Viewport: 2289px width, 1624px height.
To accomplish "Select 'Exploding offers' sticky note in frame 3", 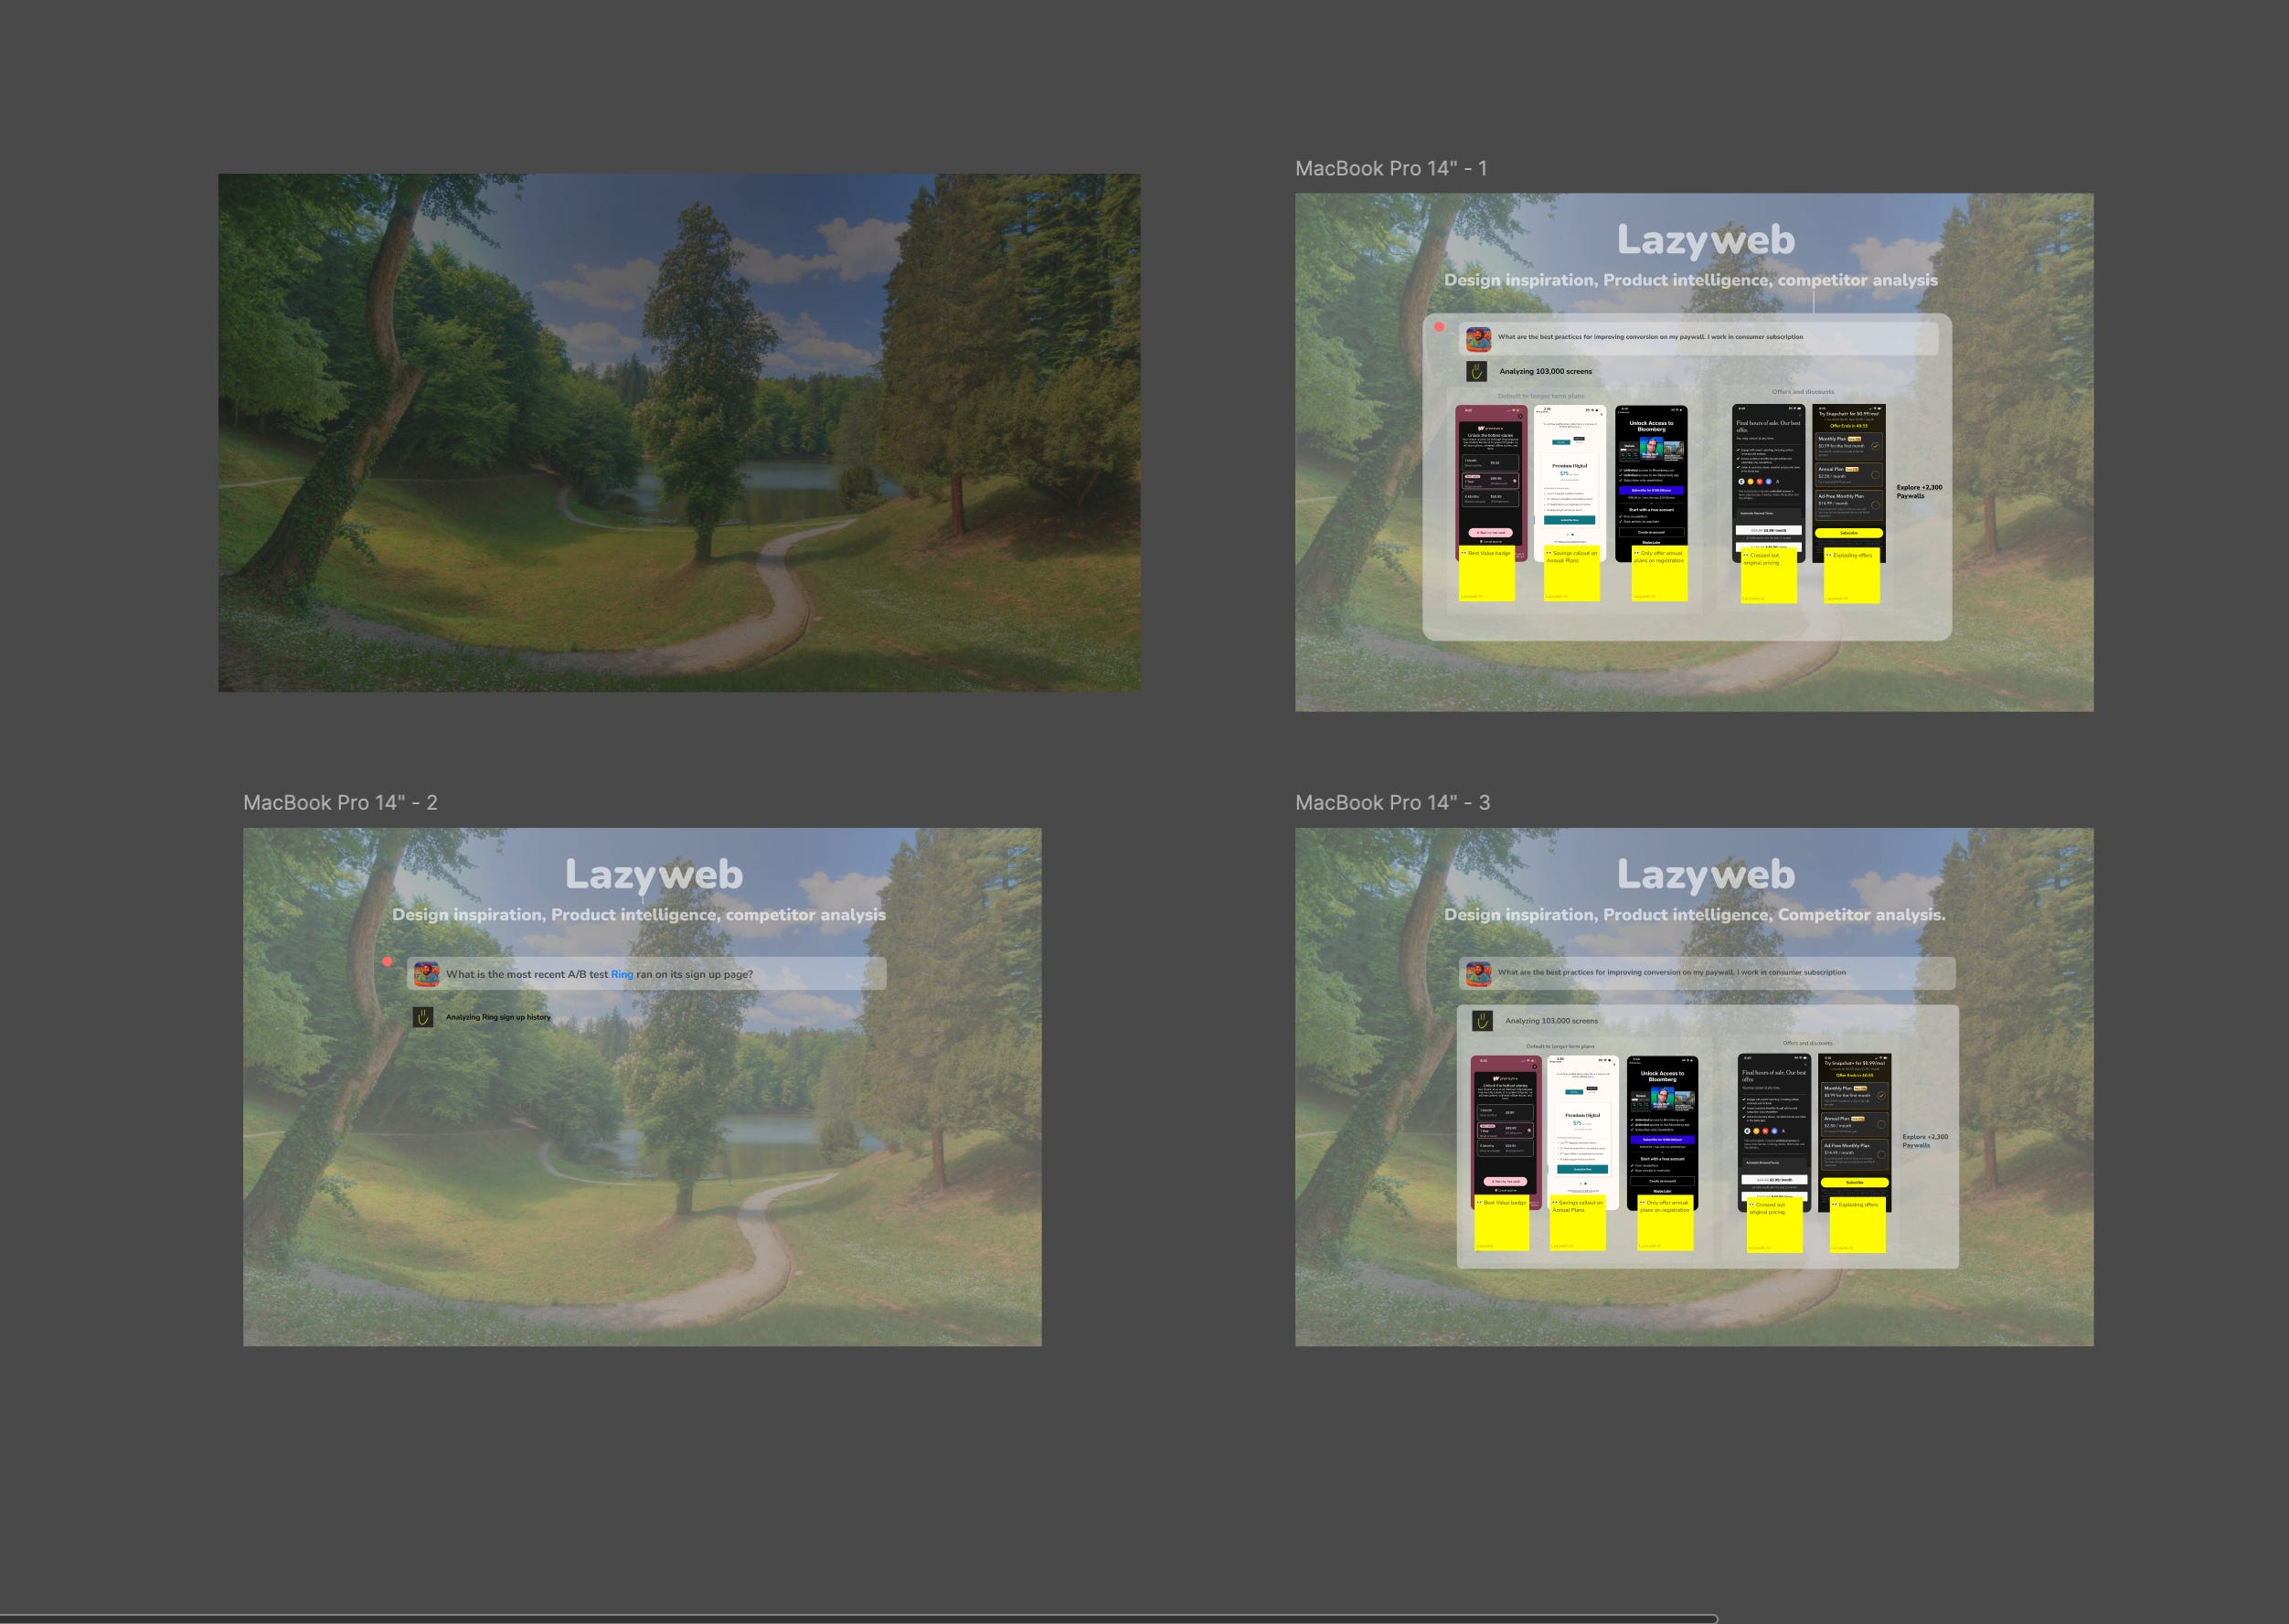I will coord(1858,1226).
